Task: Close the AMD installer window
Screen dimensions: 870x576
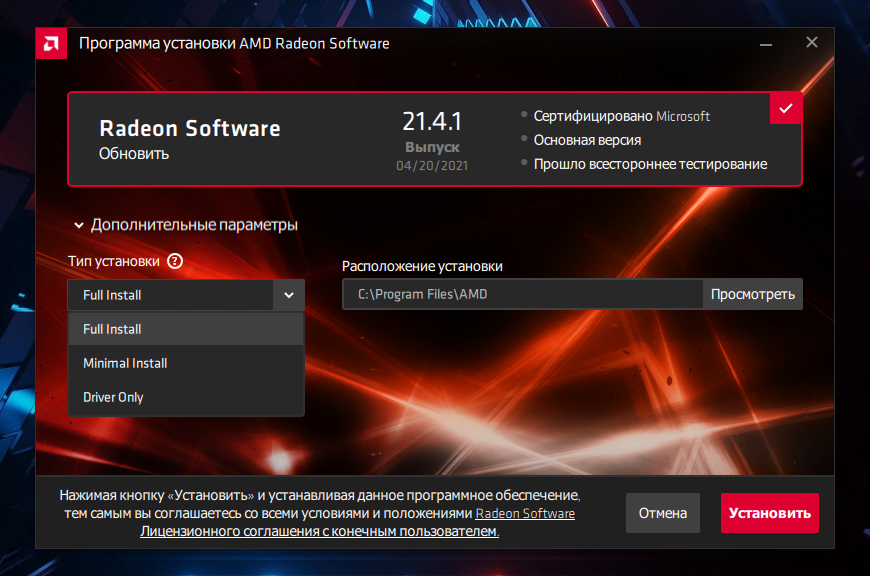Action: pyautogui.click(x=812, y=43)
